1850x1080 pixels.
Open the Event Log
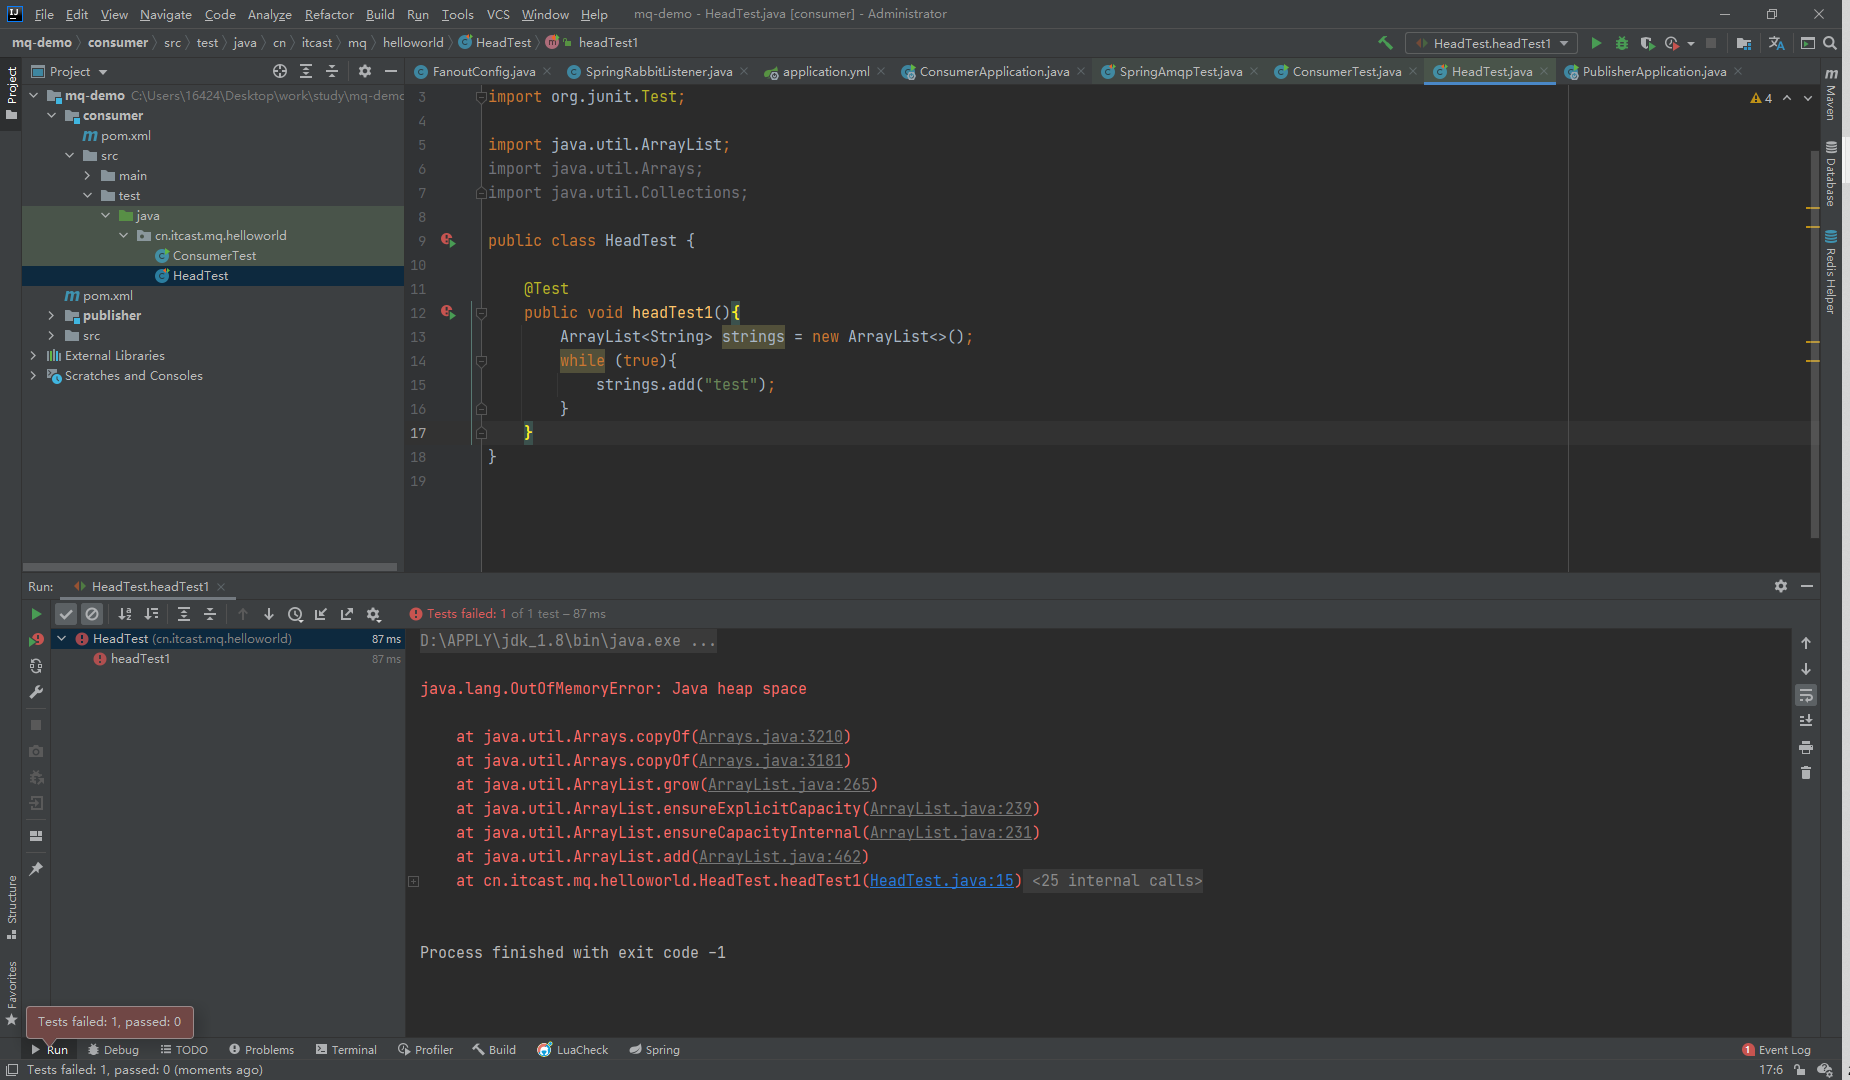(1776, 1050)
